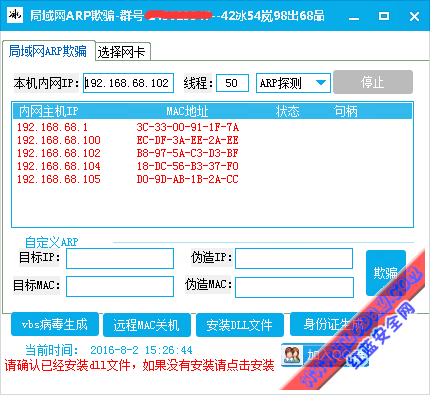Expand the ARP探测 dropdown
Viewport: 430px width, 395px height.
click(x=293, y=83)
